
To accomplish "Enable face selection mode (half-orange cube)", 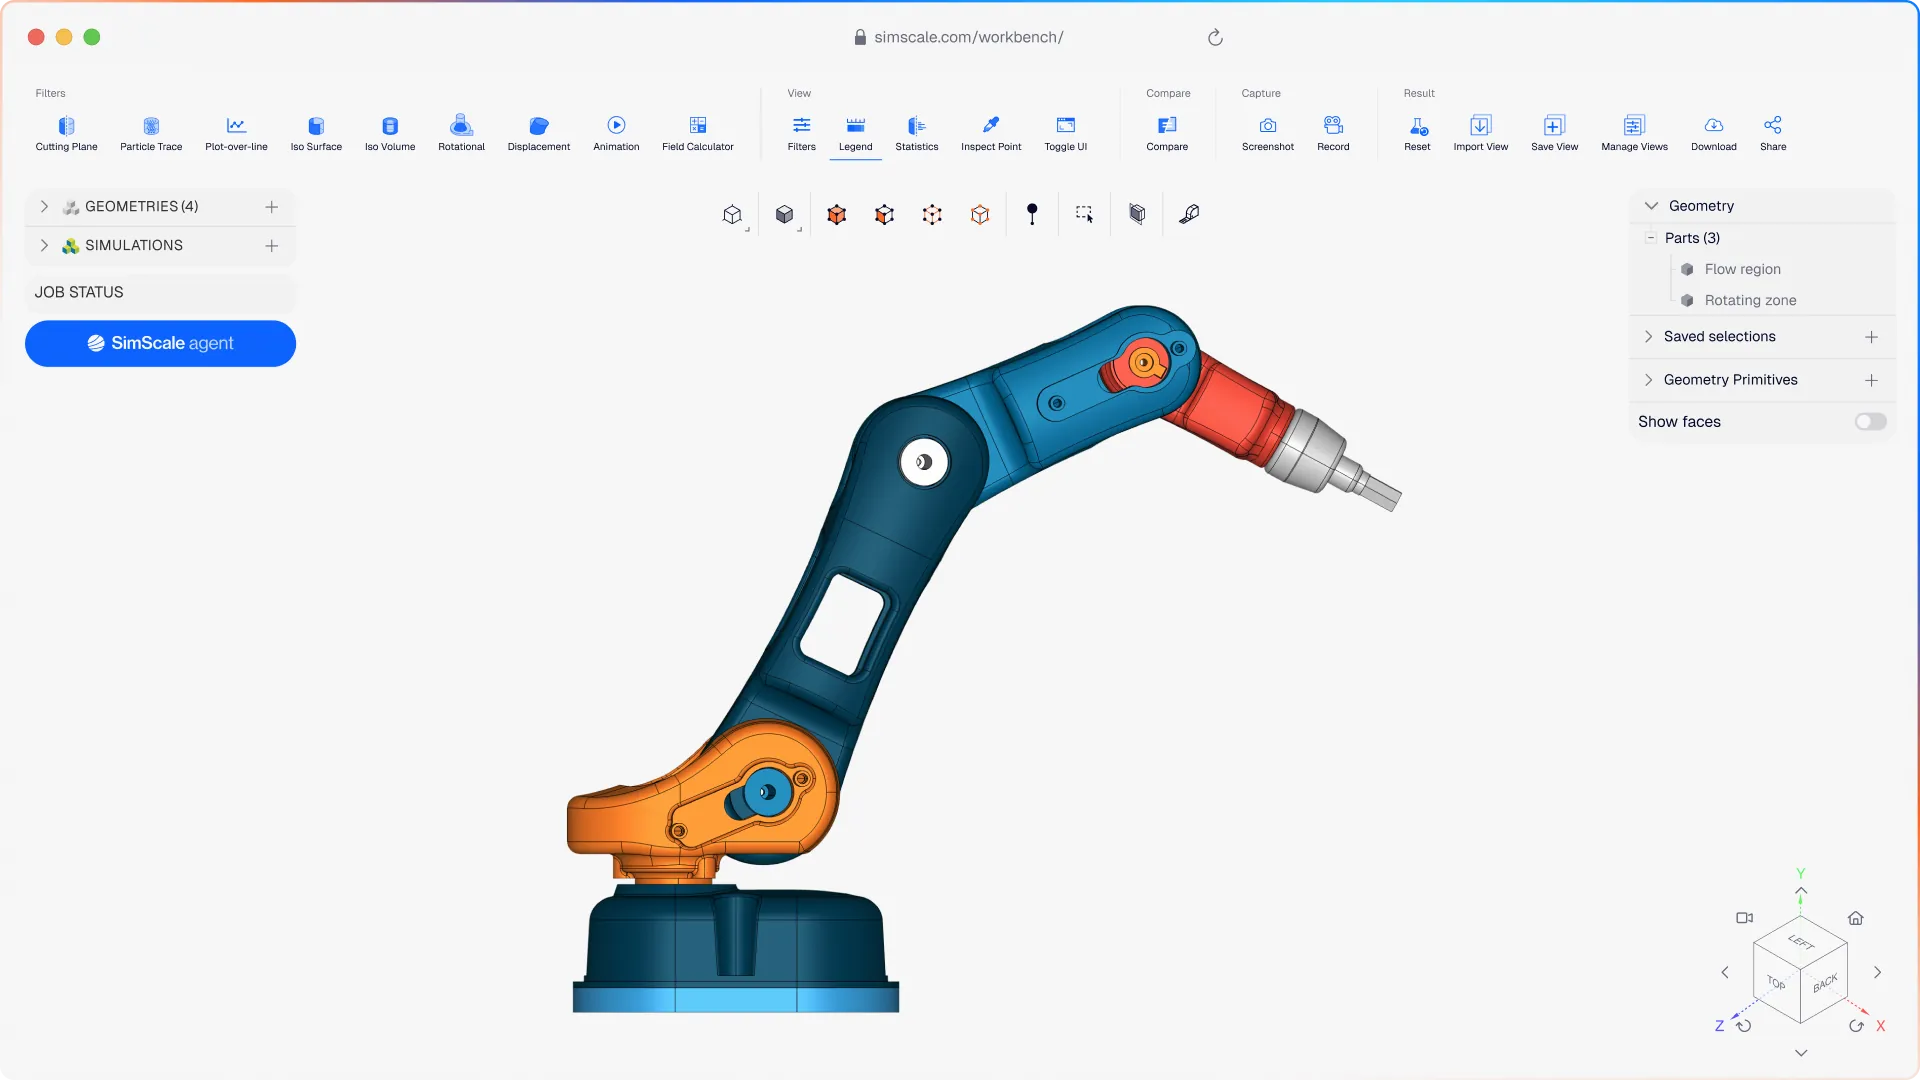I will [884, 214].
